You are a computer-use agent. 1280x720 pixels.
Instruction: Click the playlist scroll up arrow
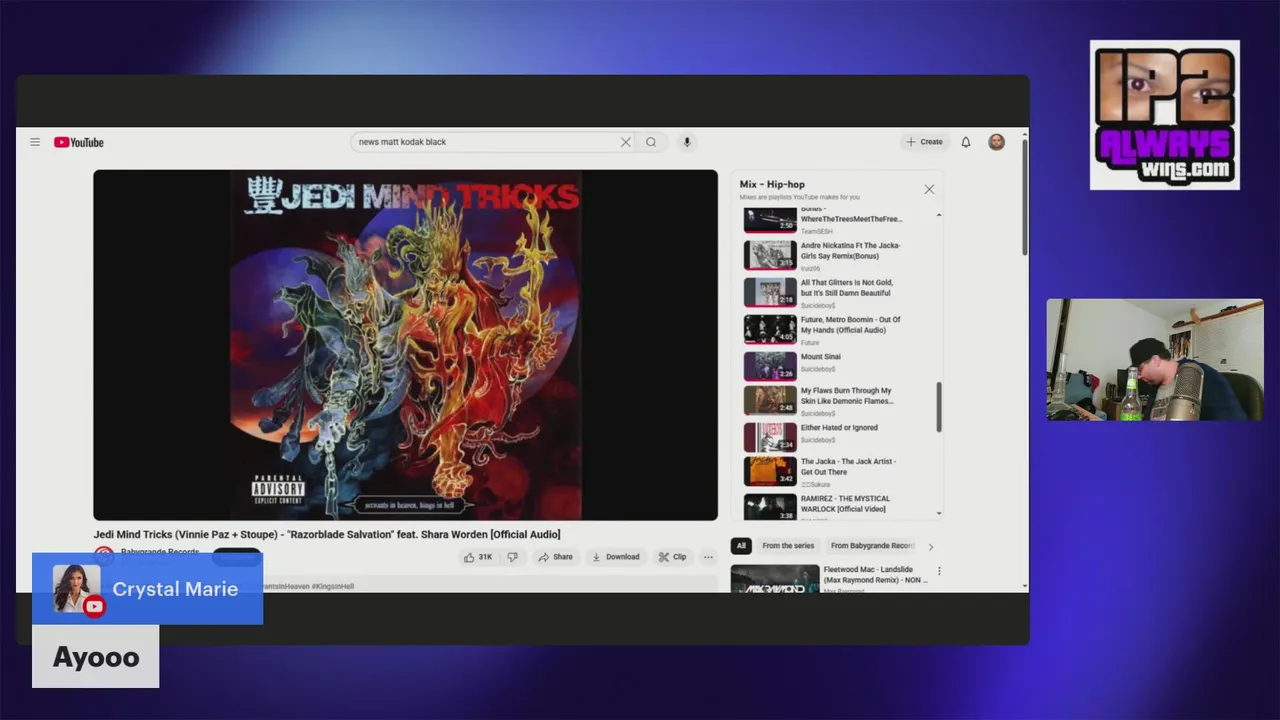(x=938, y=215)
